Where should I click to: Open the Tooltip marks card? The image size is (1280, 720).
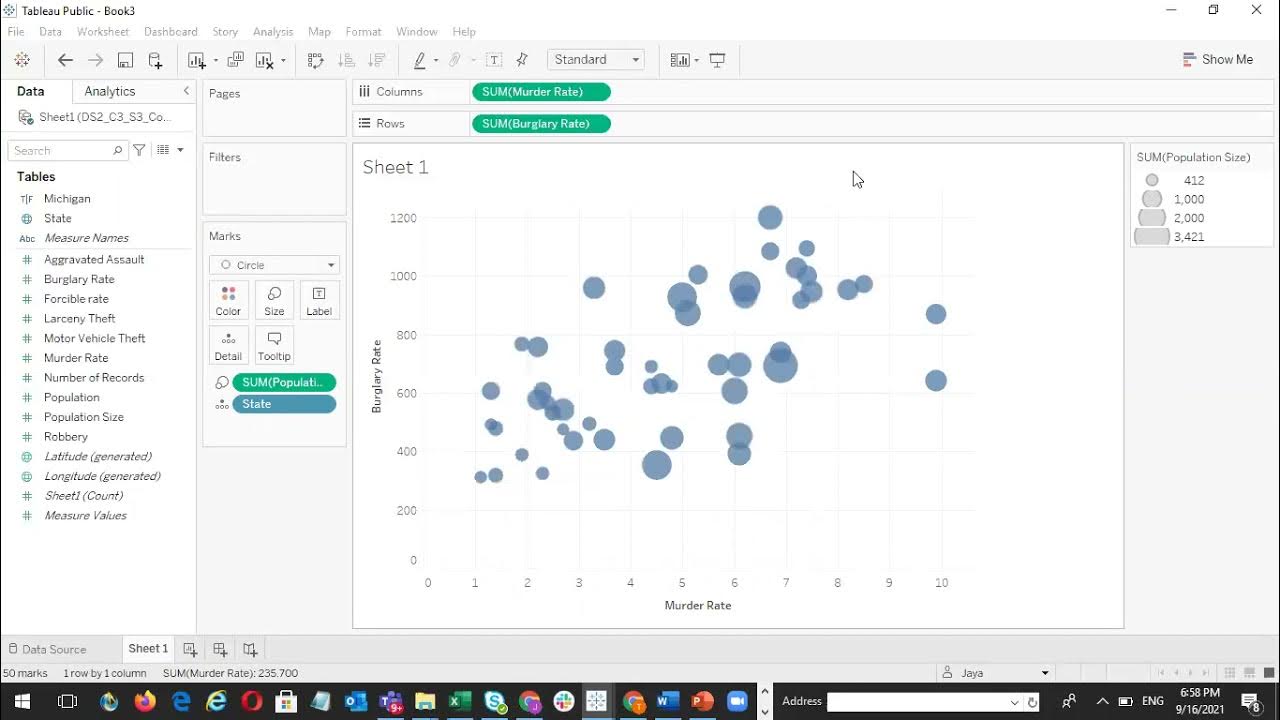[x=274, y=345]
